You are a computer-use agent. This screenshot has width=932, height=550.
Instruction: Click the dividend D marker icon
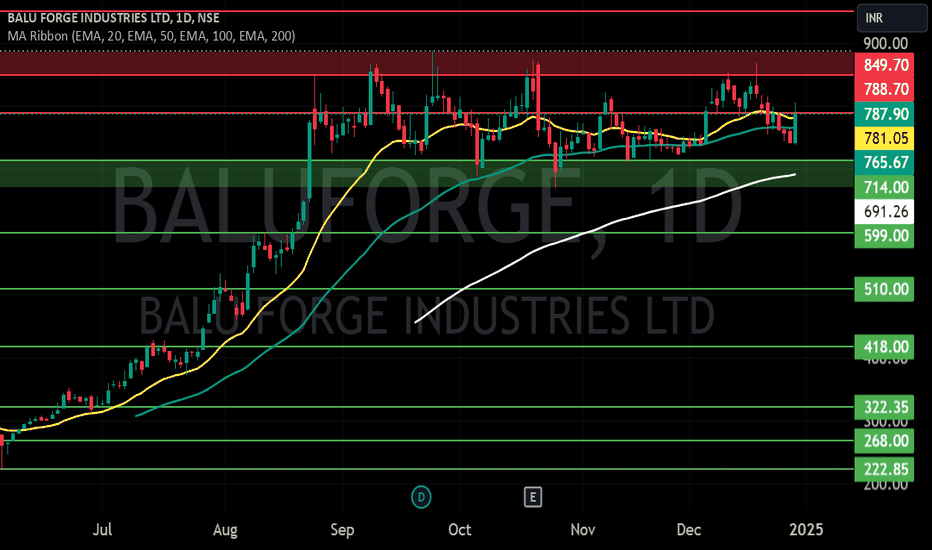421,497
